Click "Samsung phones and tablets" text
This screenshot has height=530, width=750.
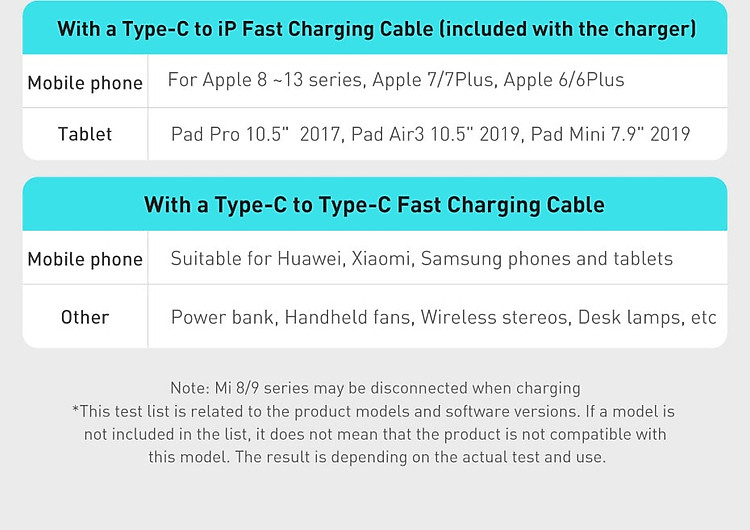546,259
